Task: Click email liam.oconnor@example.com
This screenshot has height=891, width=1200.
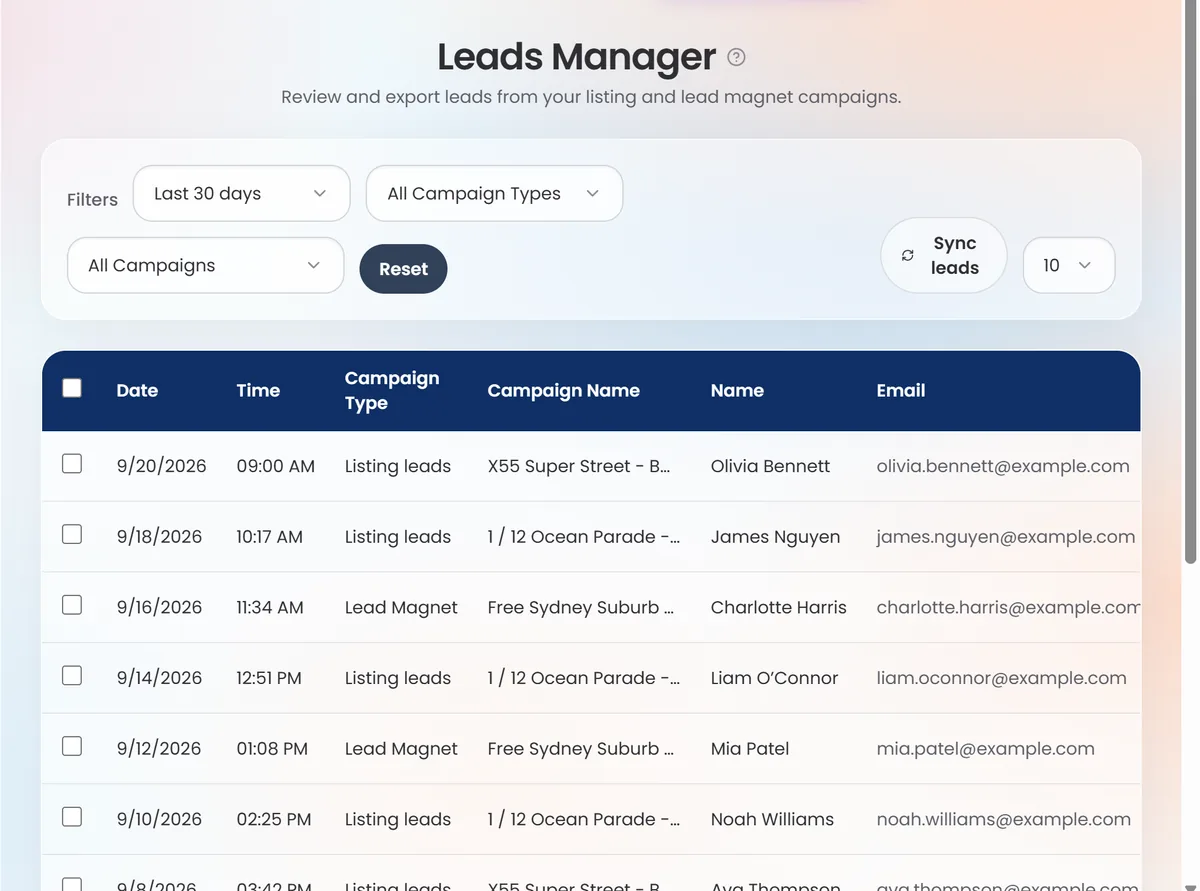Action: 1001,678
